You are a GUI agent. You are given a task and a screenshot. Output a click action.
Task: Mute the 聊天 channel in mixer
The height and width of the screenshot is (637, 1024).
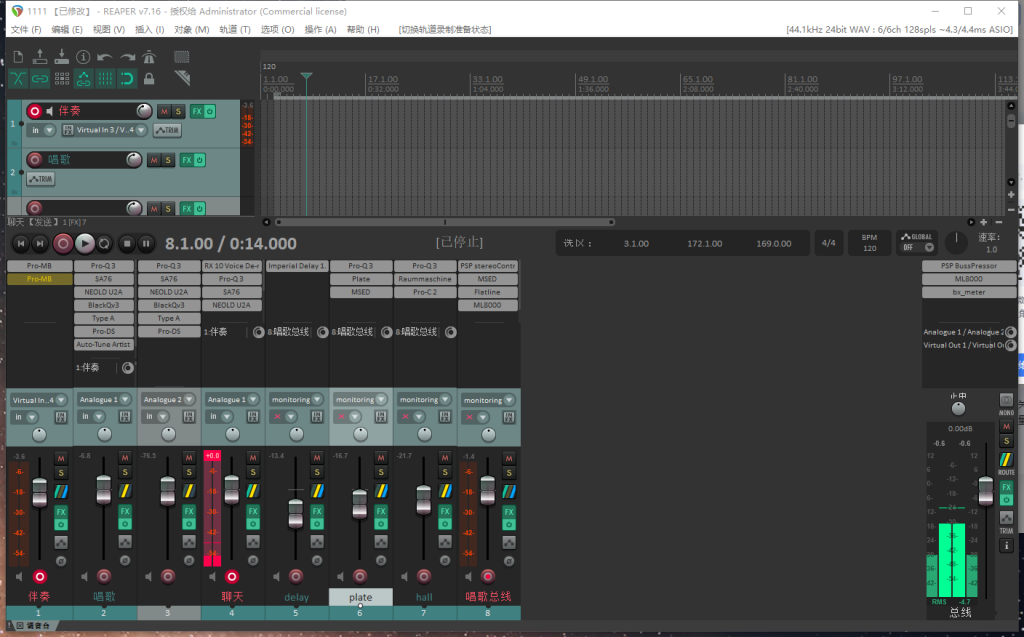(x=253, y=458)
